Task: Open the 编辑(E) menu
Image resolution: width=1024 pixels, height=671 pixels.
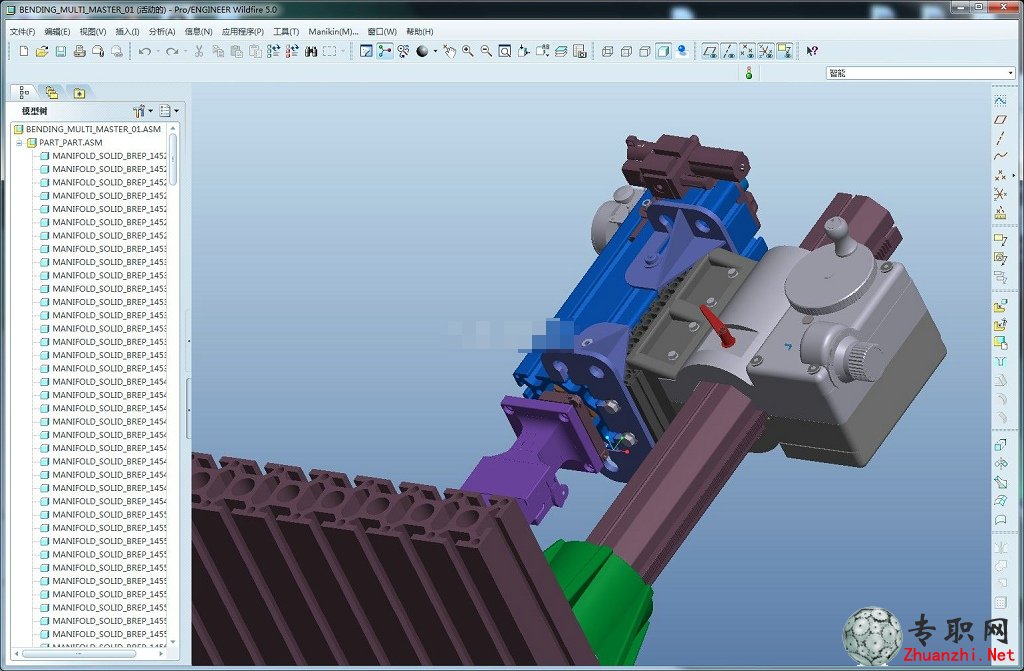Action: pos(57,31)
